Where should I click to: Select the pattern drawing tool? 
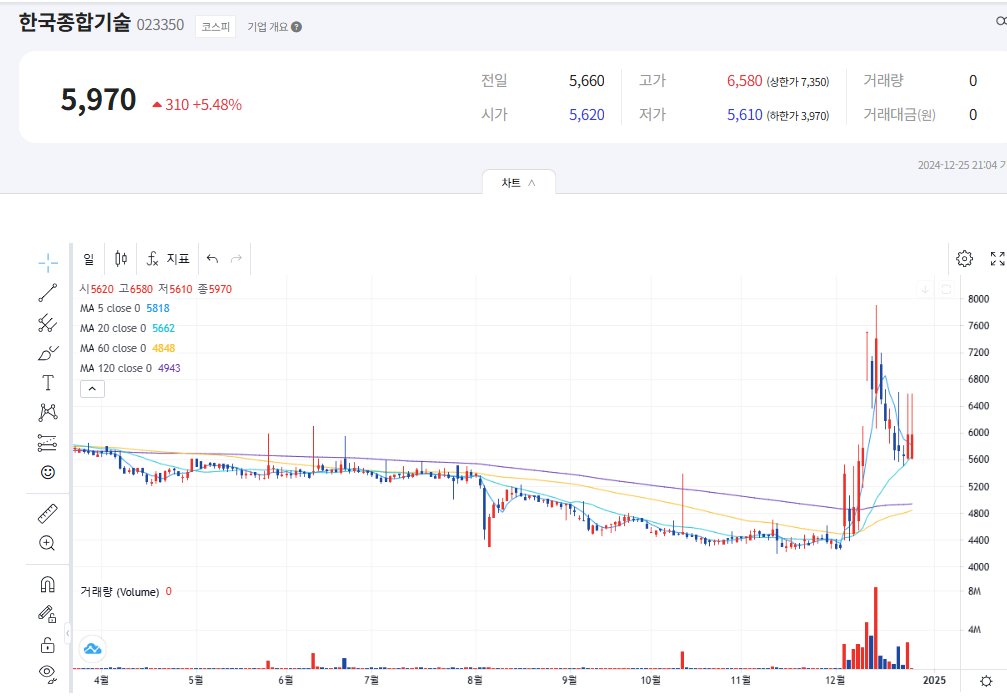click(48, 412)
